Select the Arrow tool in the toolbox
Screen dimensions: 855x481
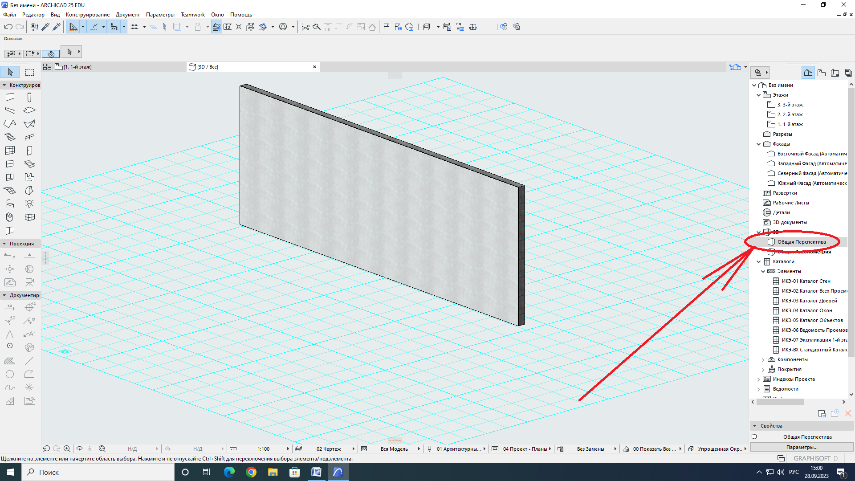pos(10,72)
